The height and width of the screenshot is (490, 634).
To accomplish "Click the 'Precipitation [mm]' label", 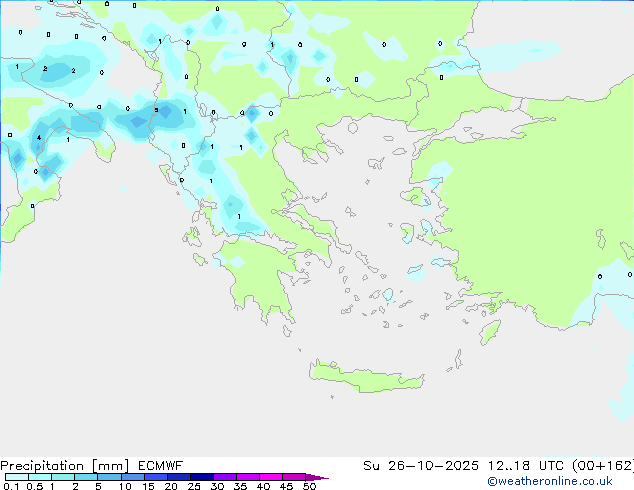I will (x=64, y=466).
